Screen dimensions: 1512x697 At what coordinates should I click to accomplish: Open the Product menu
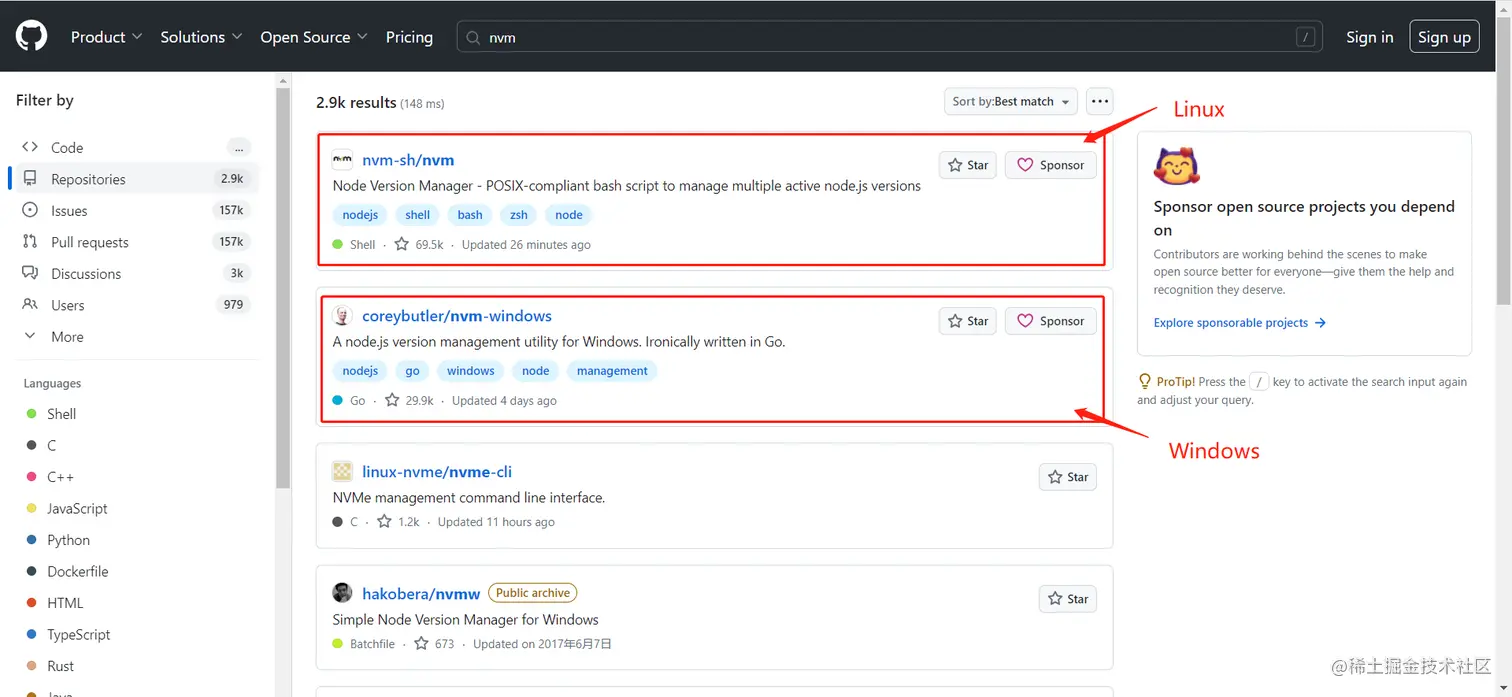pyautogui.click(x=107, y=37)
